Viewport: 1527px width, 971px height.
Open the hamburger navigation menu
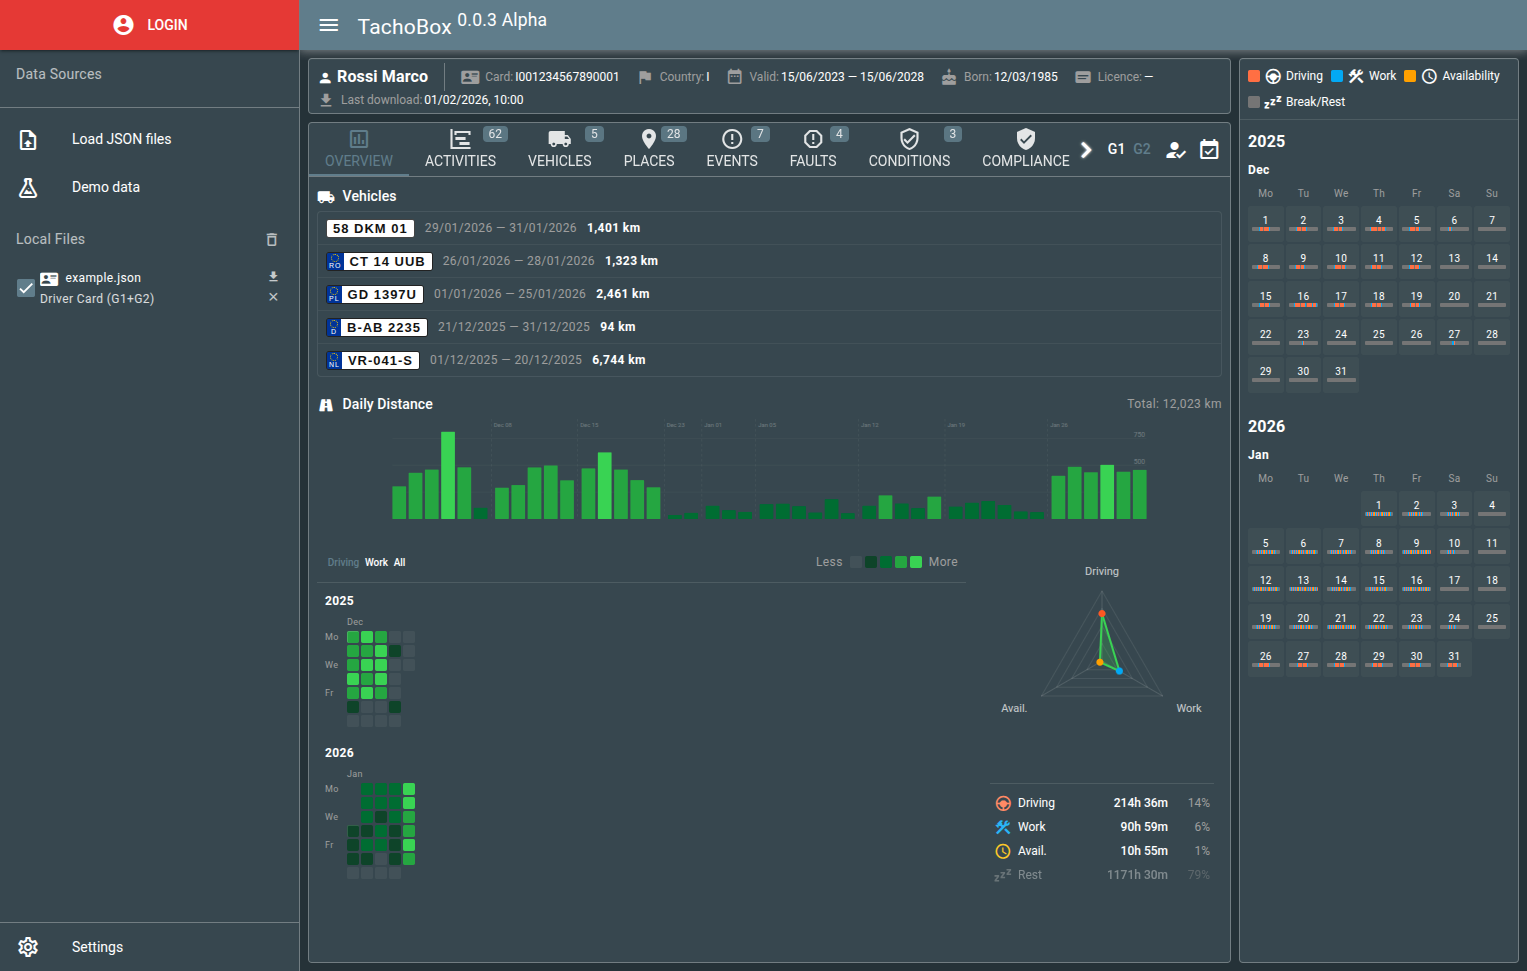point(329,25)
